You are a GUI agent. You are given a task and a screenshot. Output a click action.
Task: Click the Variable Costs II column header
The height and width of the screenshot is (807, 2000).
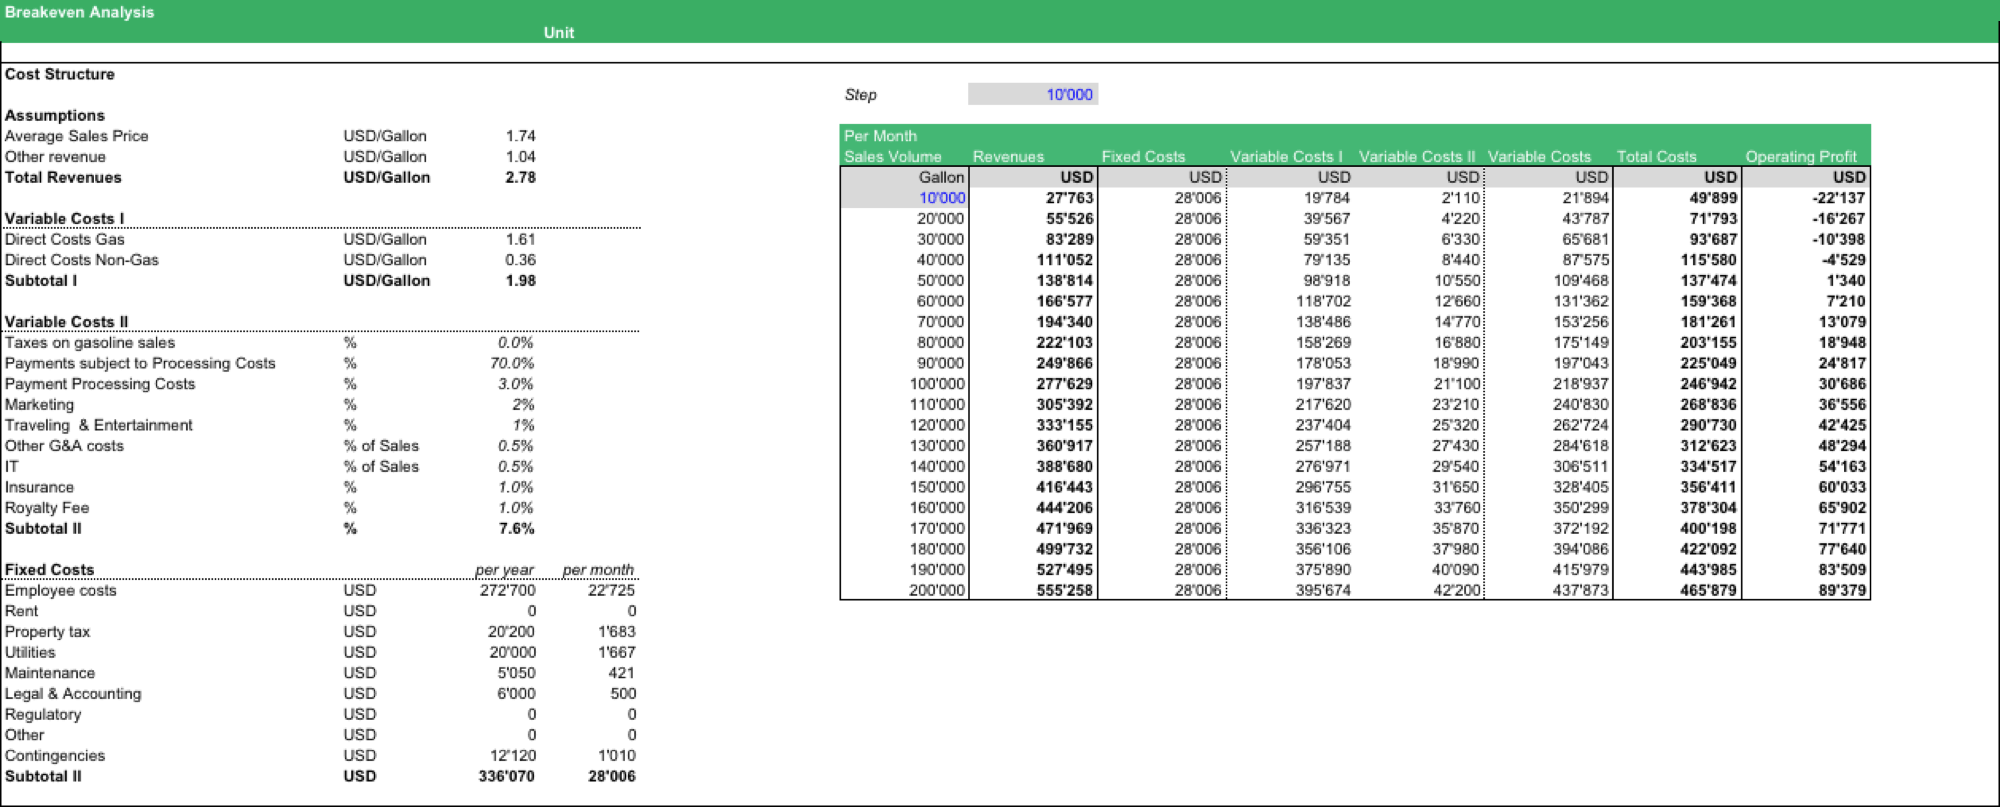click(x=1417, y=157)
